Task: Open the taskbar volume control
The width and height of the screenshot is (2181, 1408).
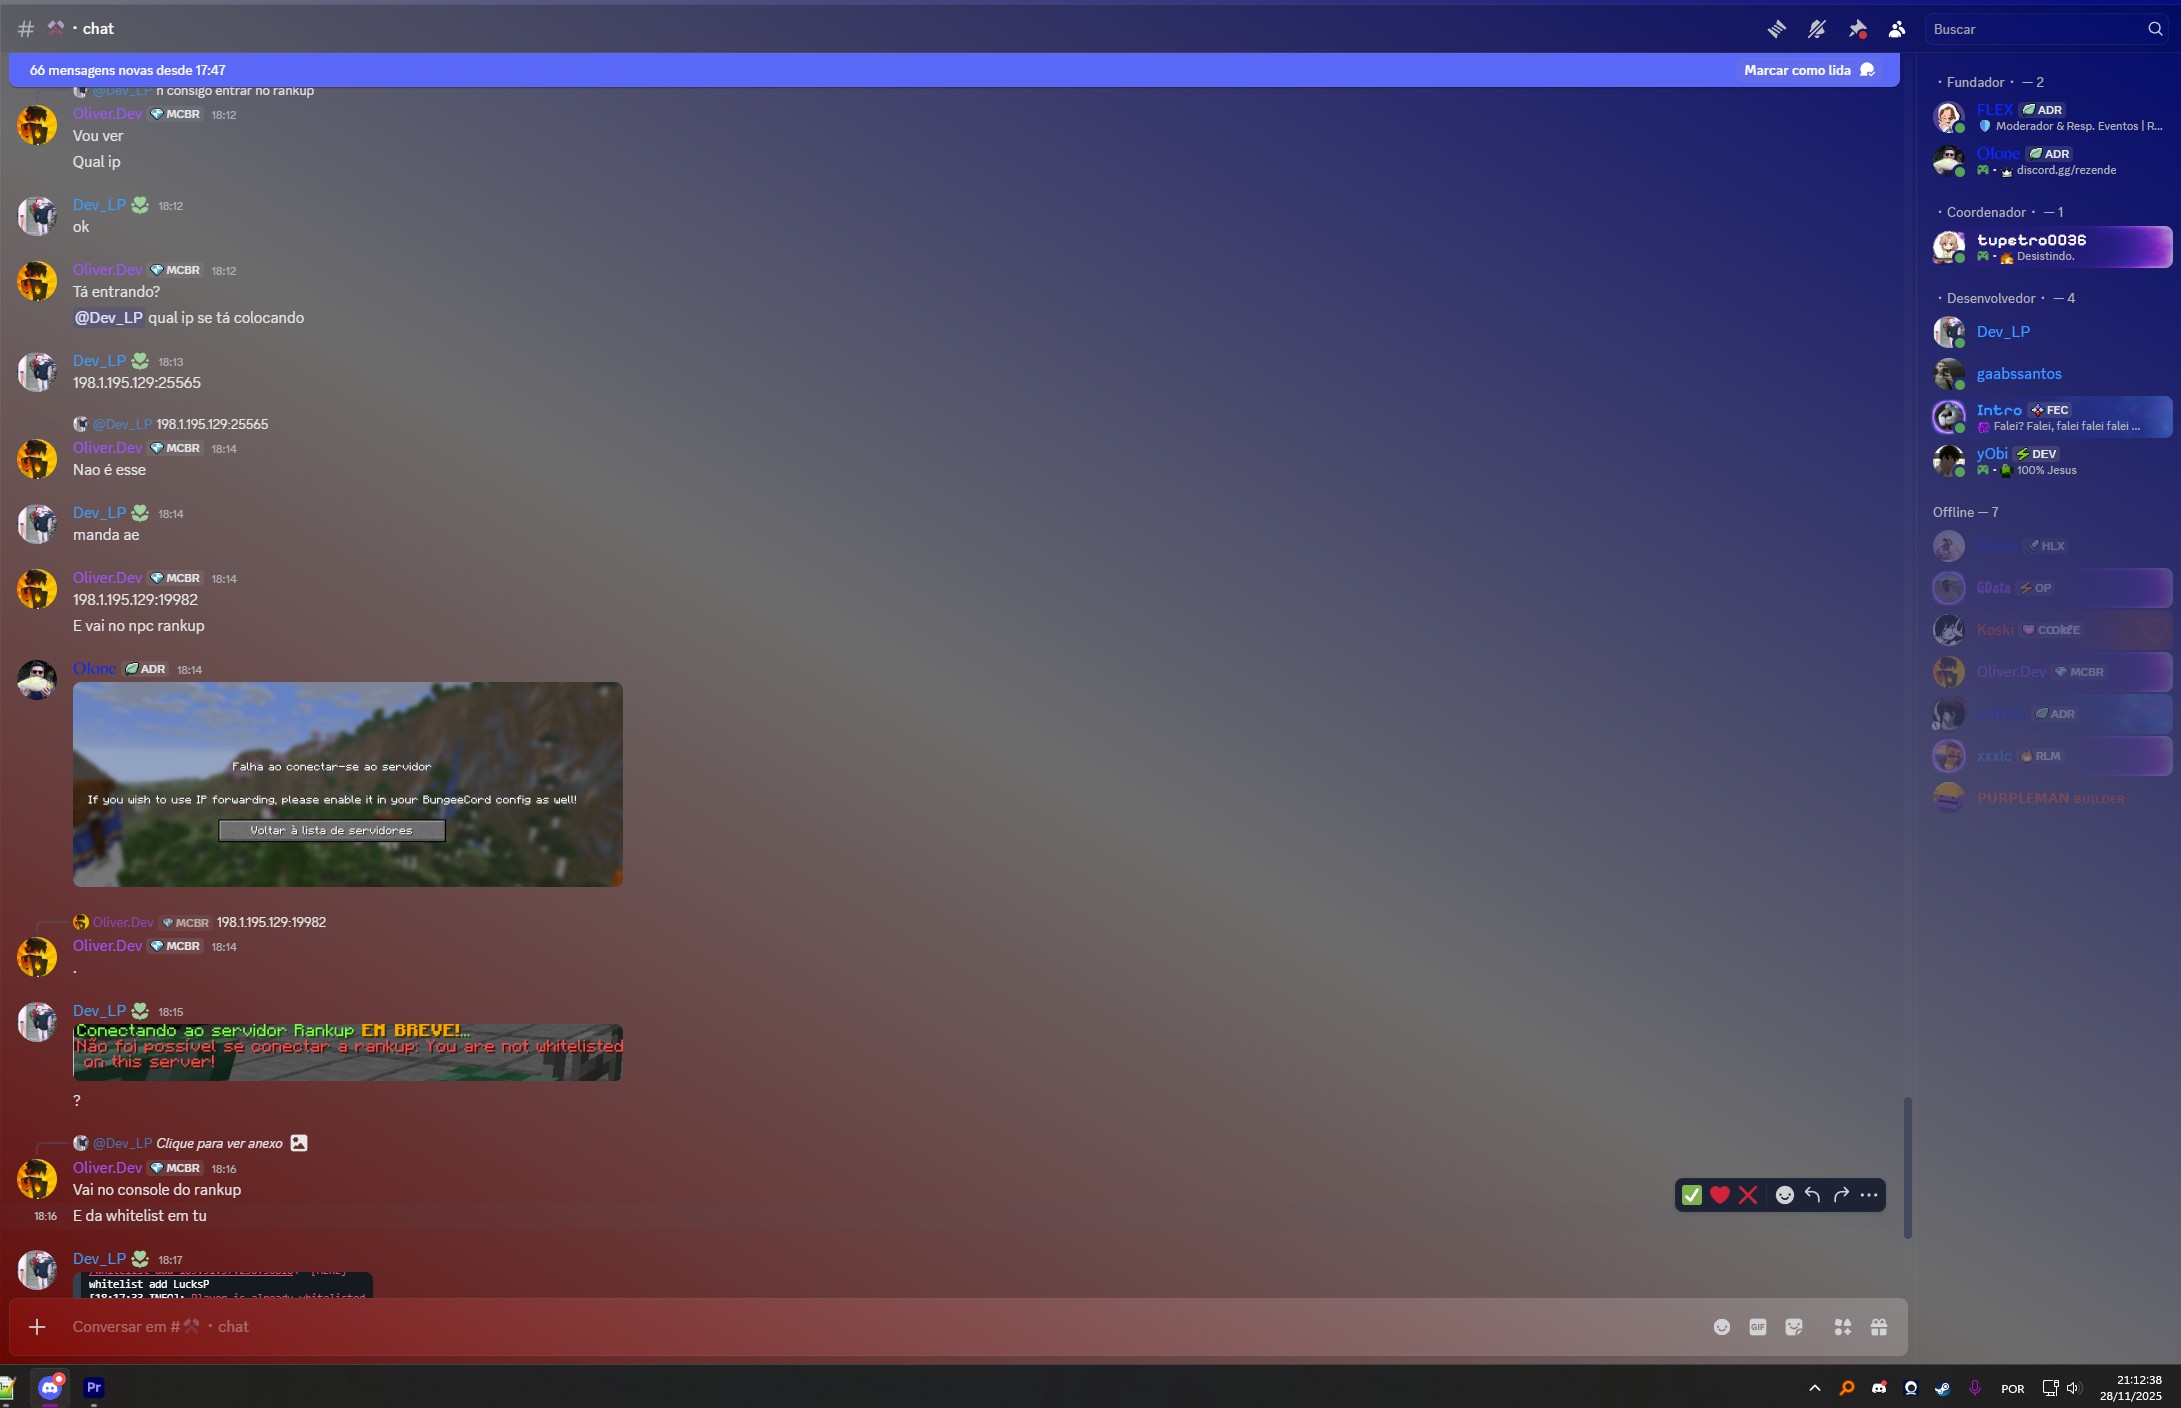Action: [x=2071, y=1388]
